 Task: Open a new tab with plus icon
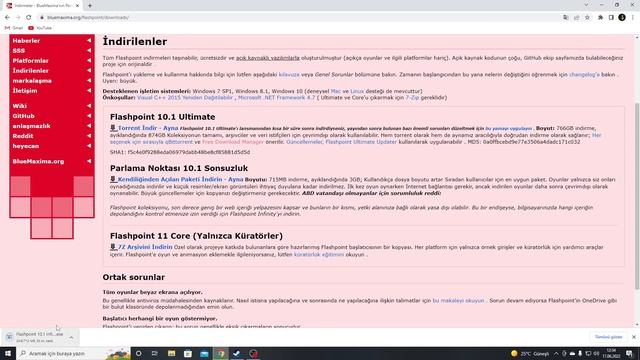[90, 6]
